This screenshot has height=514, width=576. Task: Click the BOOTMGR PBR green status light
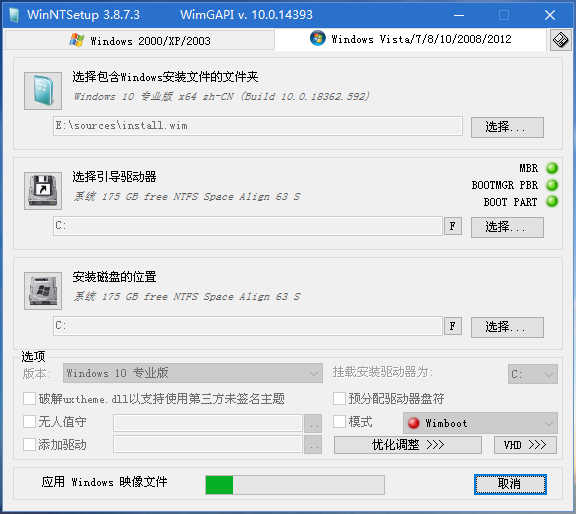tap(552, 185)
